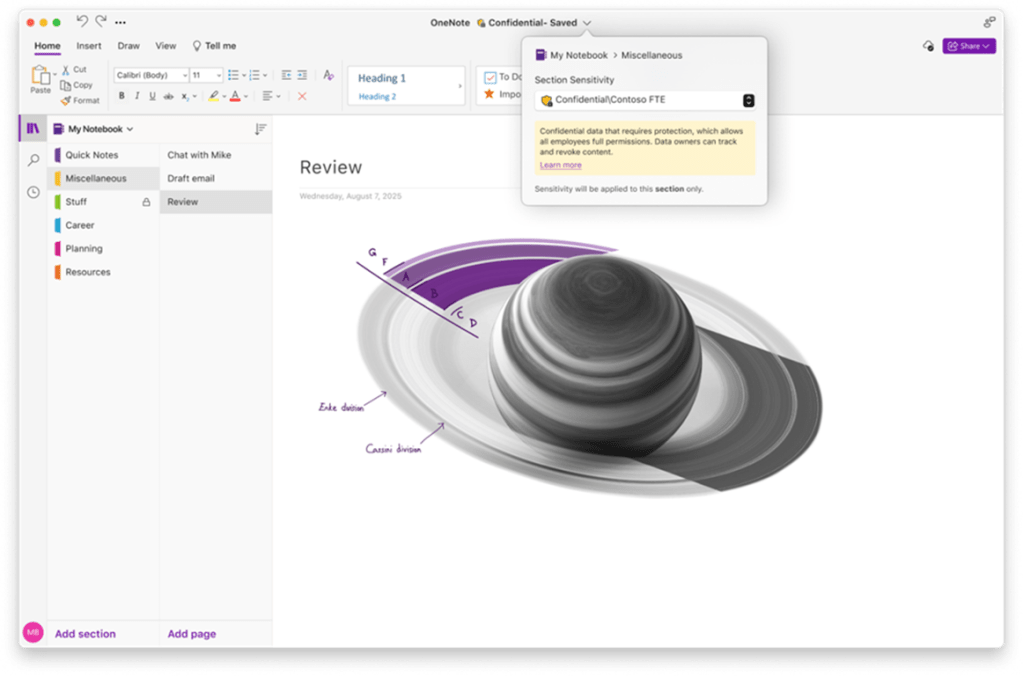Open the Insert ribbon tab

coord(89,46)
